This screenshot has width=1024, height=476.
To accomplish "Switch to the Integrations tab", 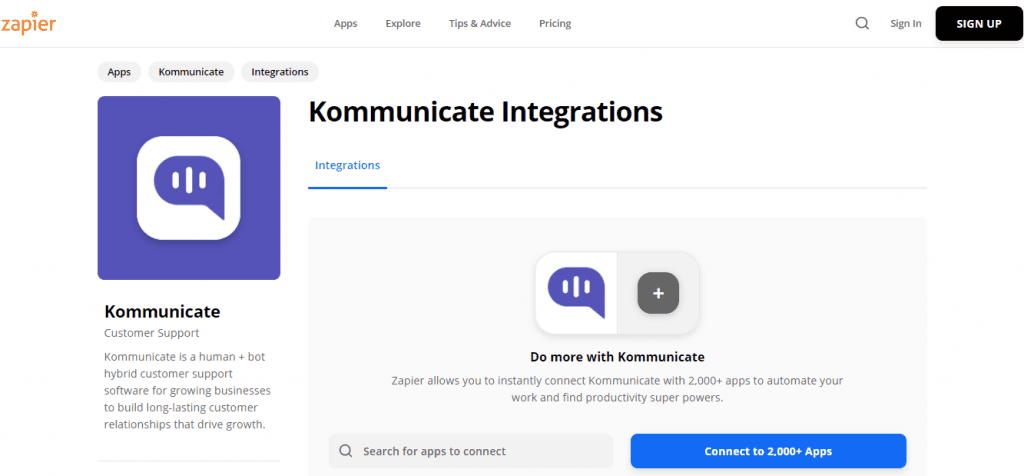I will point(347,166).
